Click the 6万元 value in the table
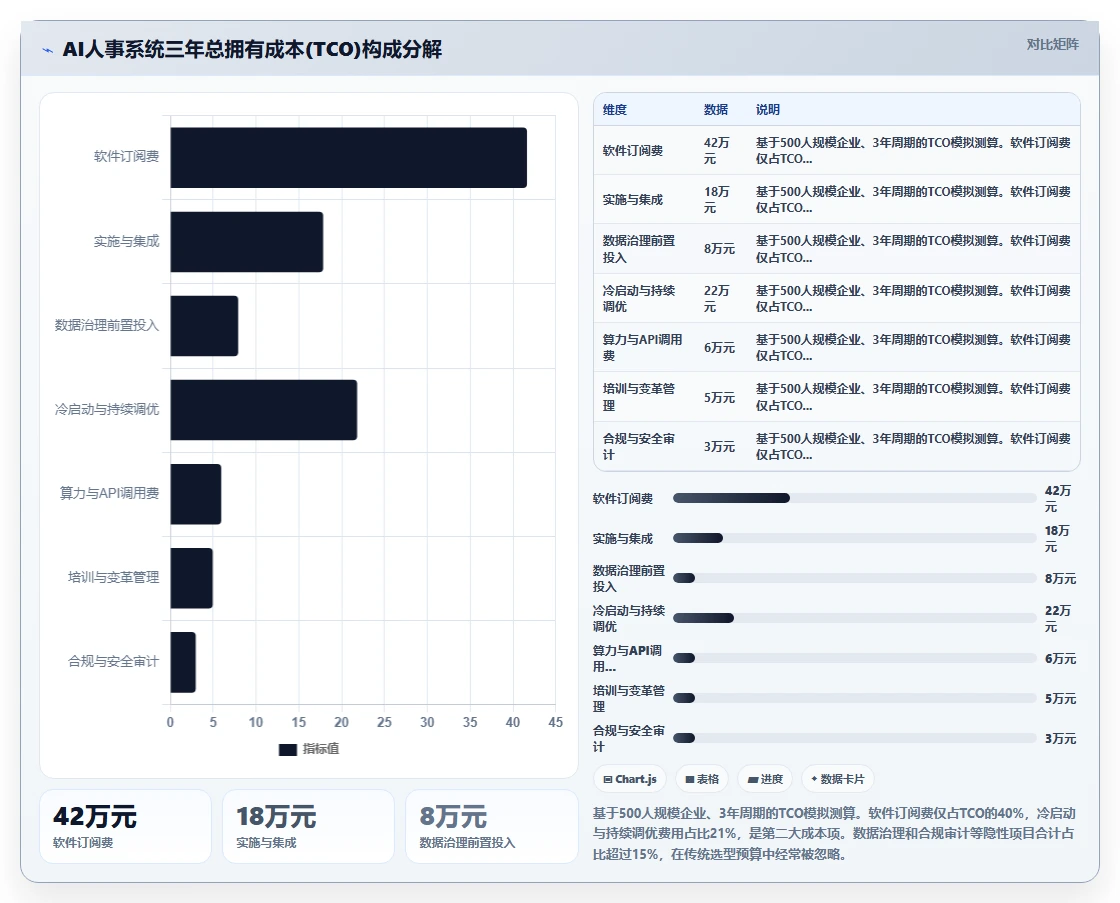1120x903 pixels. point(719,348)
